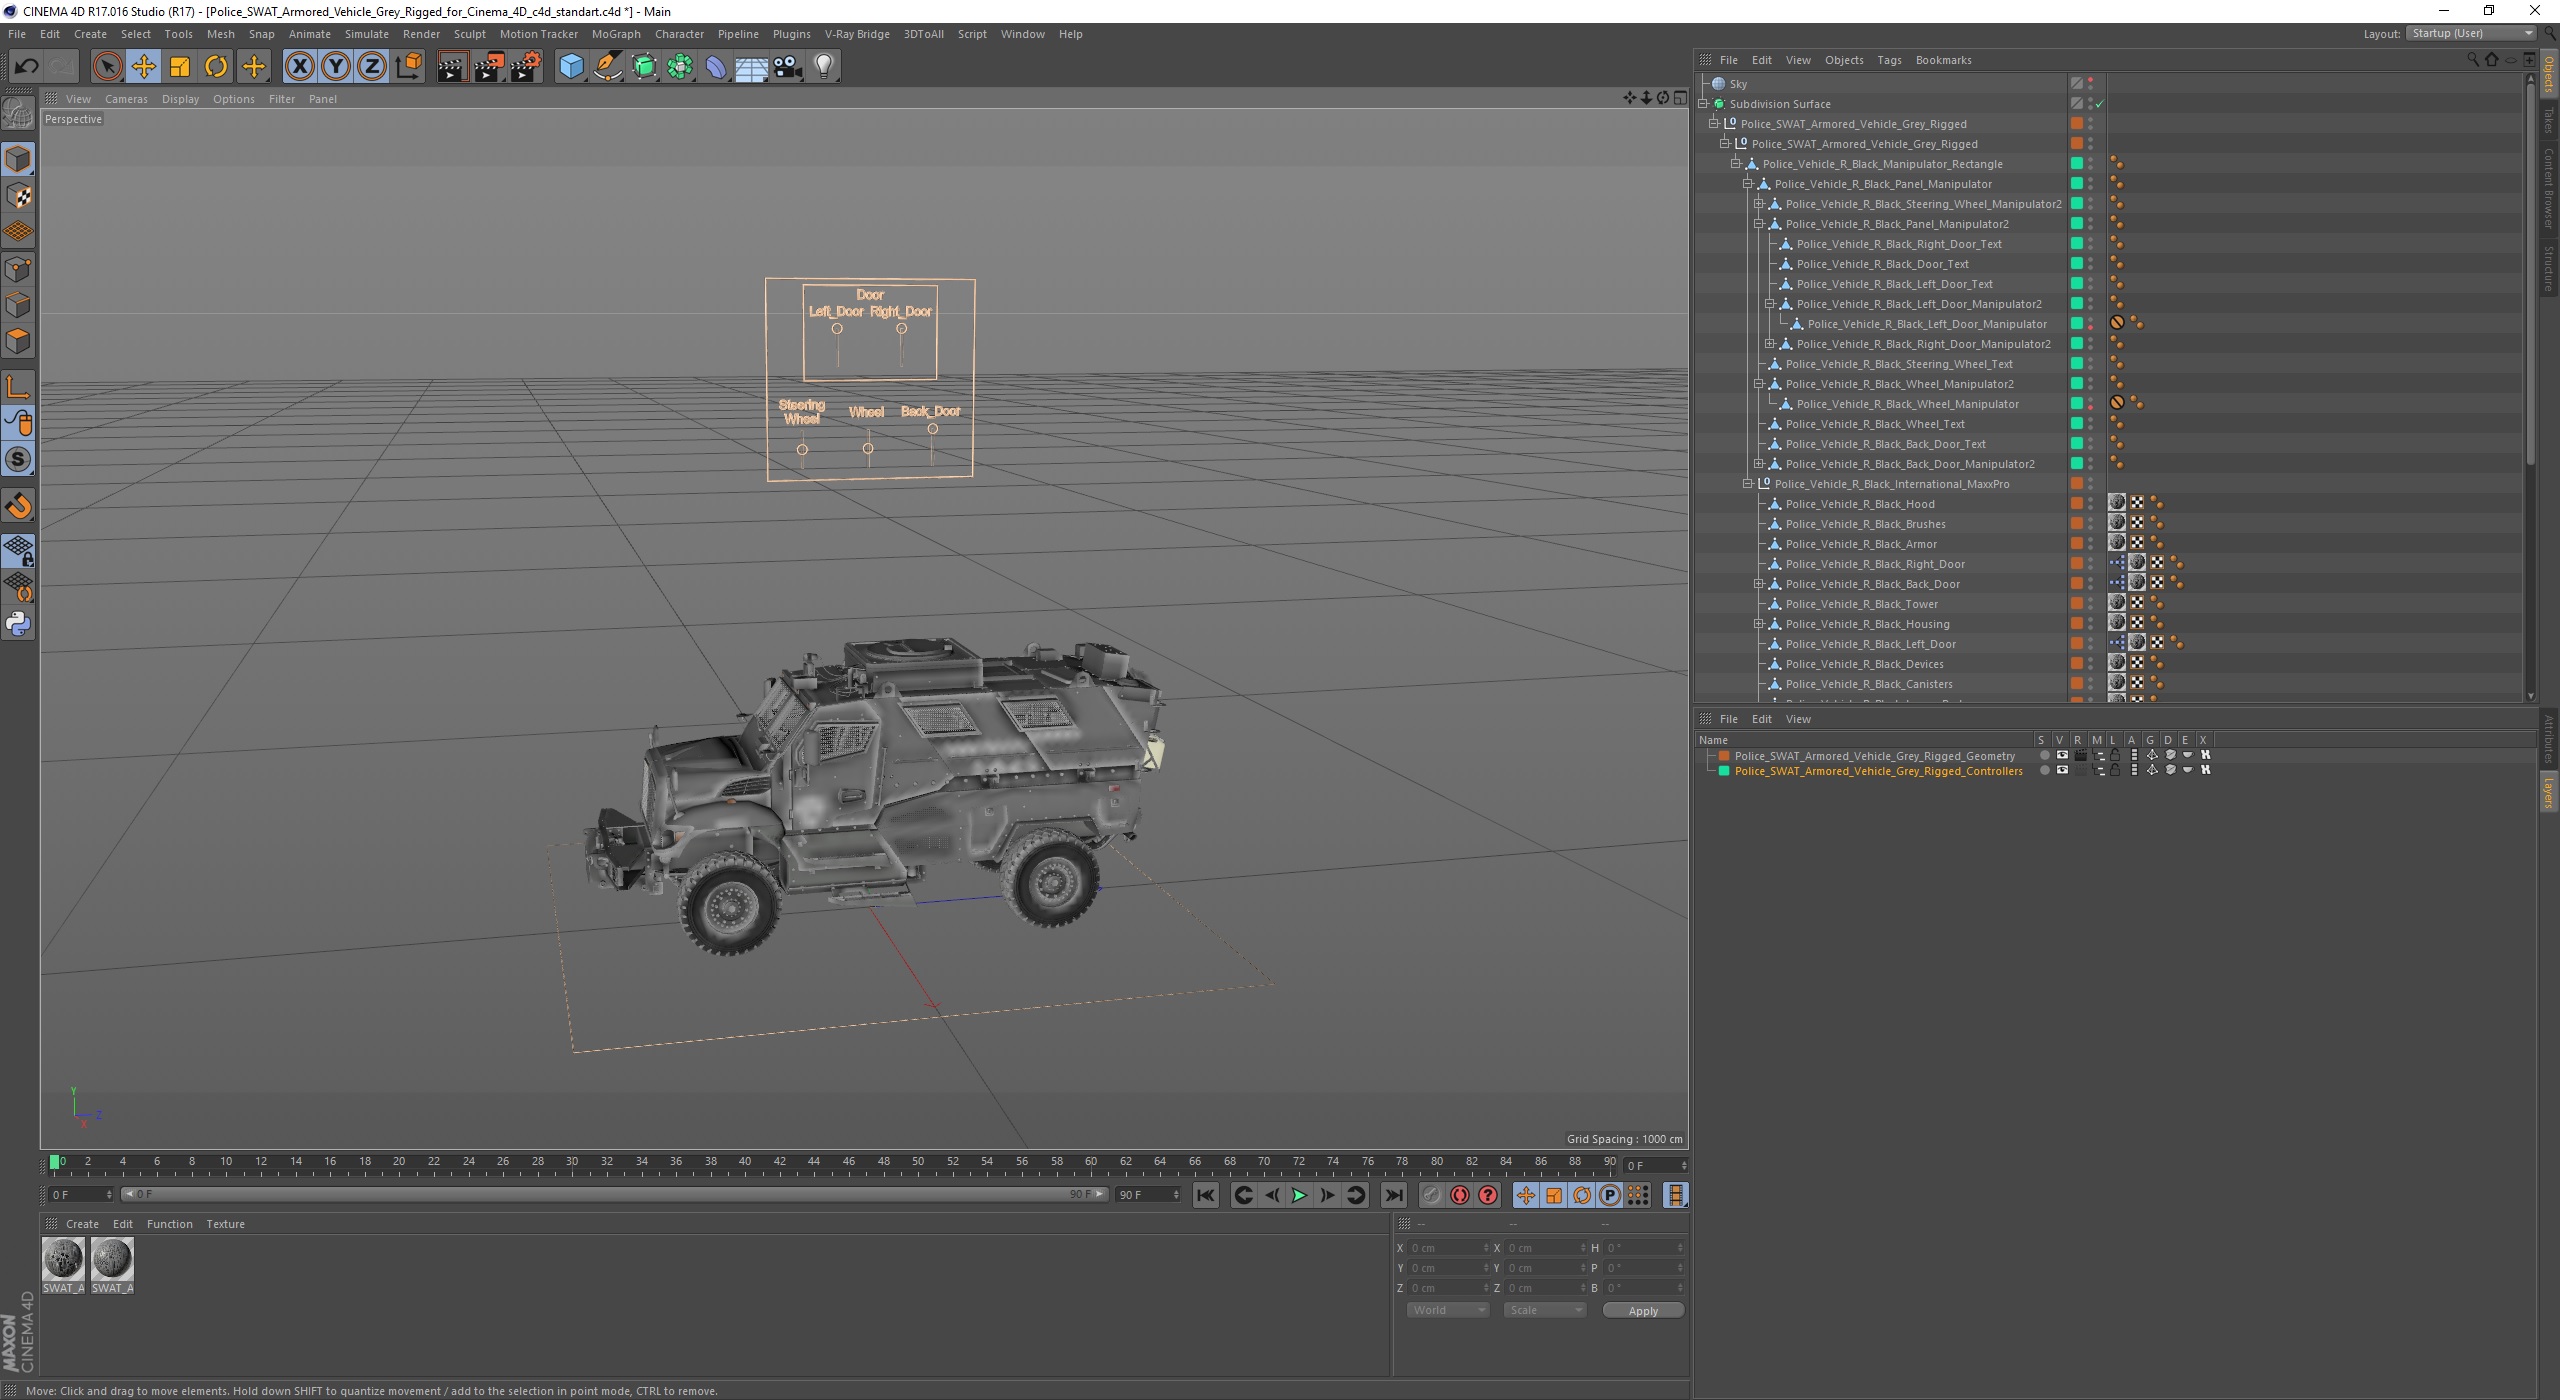Click the Enable Snap magnet icon

pos(18,506)
